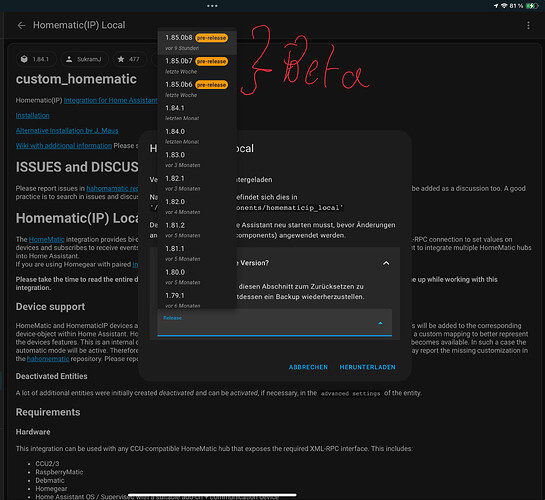Click the battery indicator in status bar
This screenshot has width=545, height=500.
point(532,6)
